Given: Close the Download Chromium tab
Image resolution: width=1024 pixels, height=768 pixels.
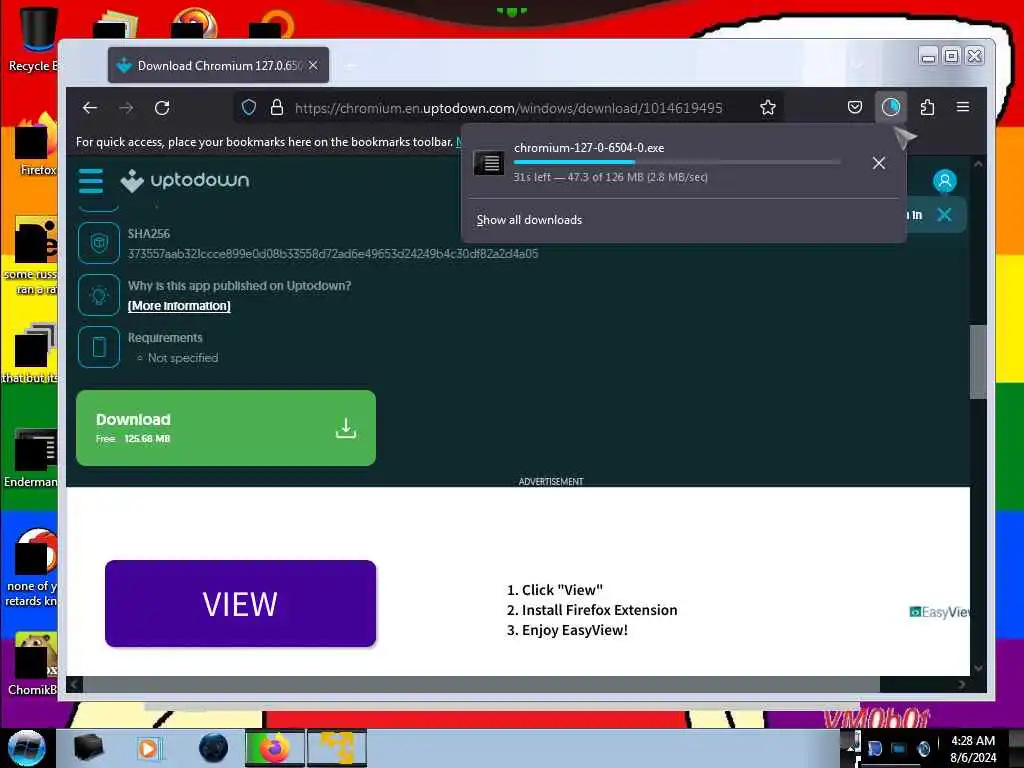Looking at the screenshot, I should pos(313,65).
